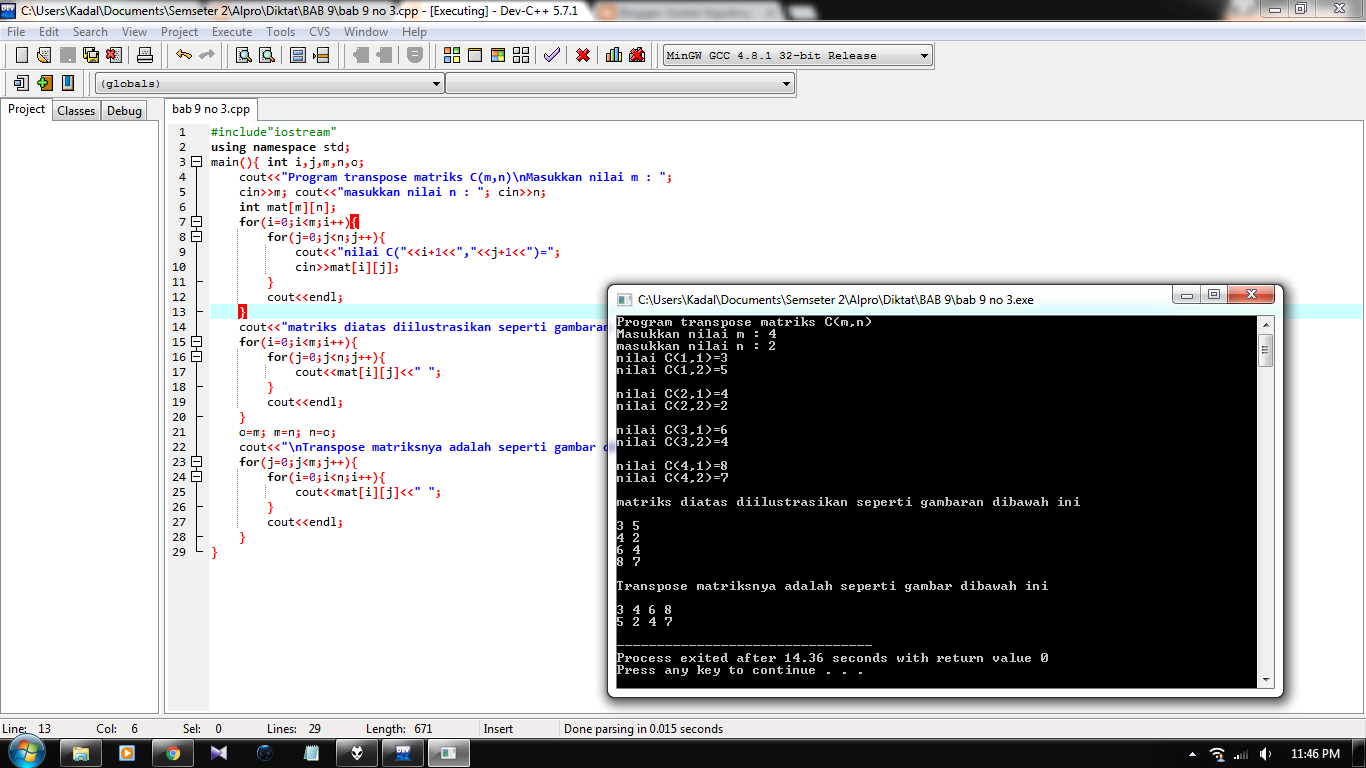Collapse the code fold on line 24
Image resolution: width=1366 pixels, height=768 pixels.
coord(197,477)
